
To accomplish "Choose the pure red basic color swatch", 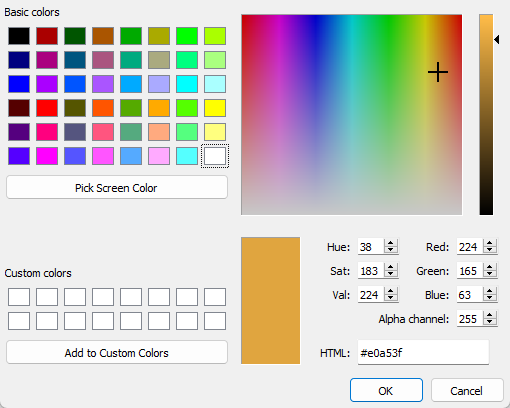I will pos(47,108).
